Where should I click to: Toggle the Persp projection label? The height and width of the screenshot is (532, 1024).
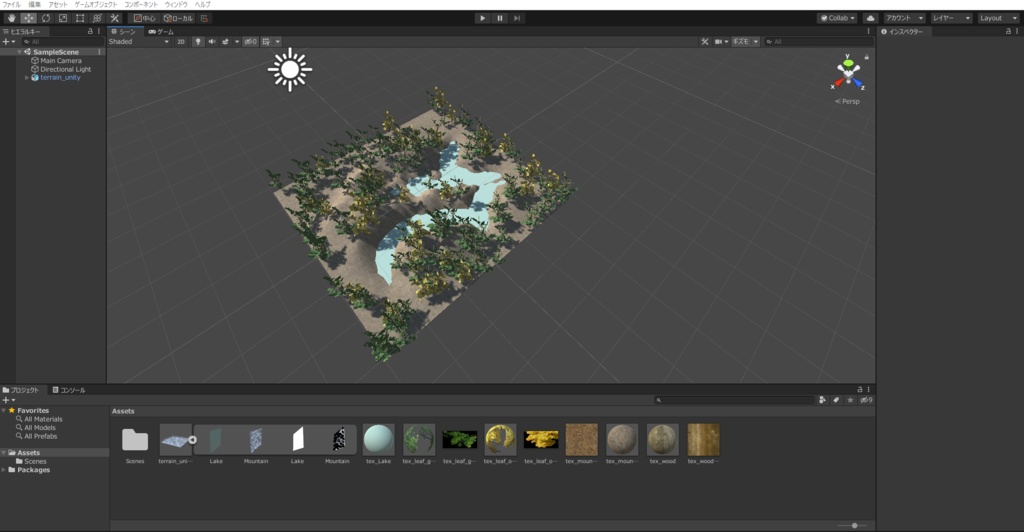(847, 101)
